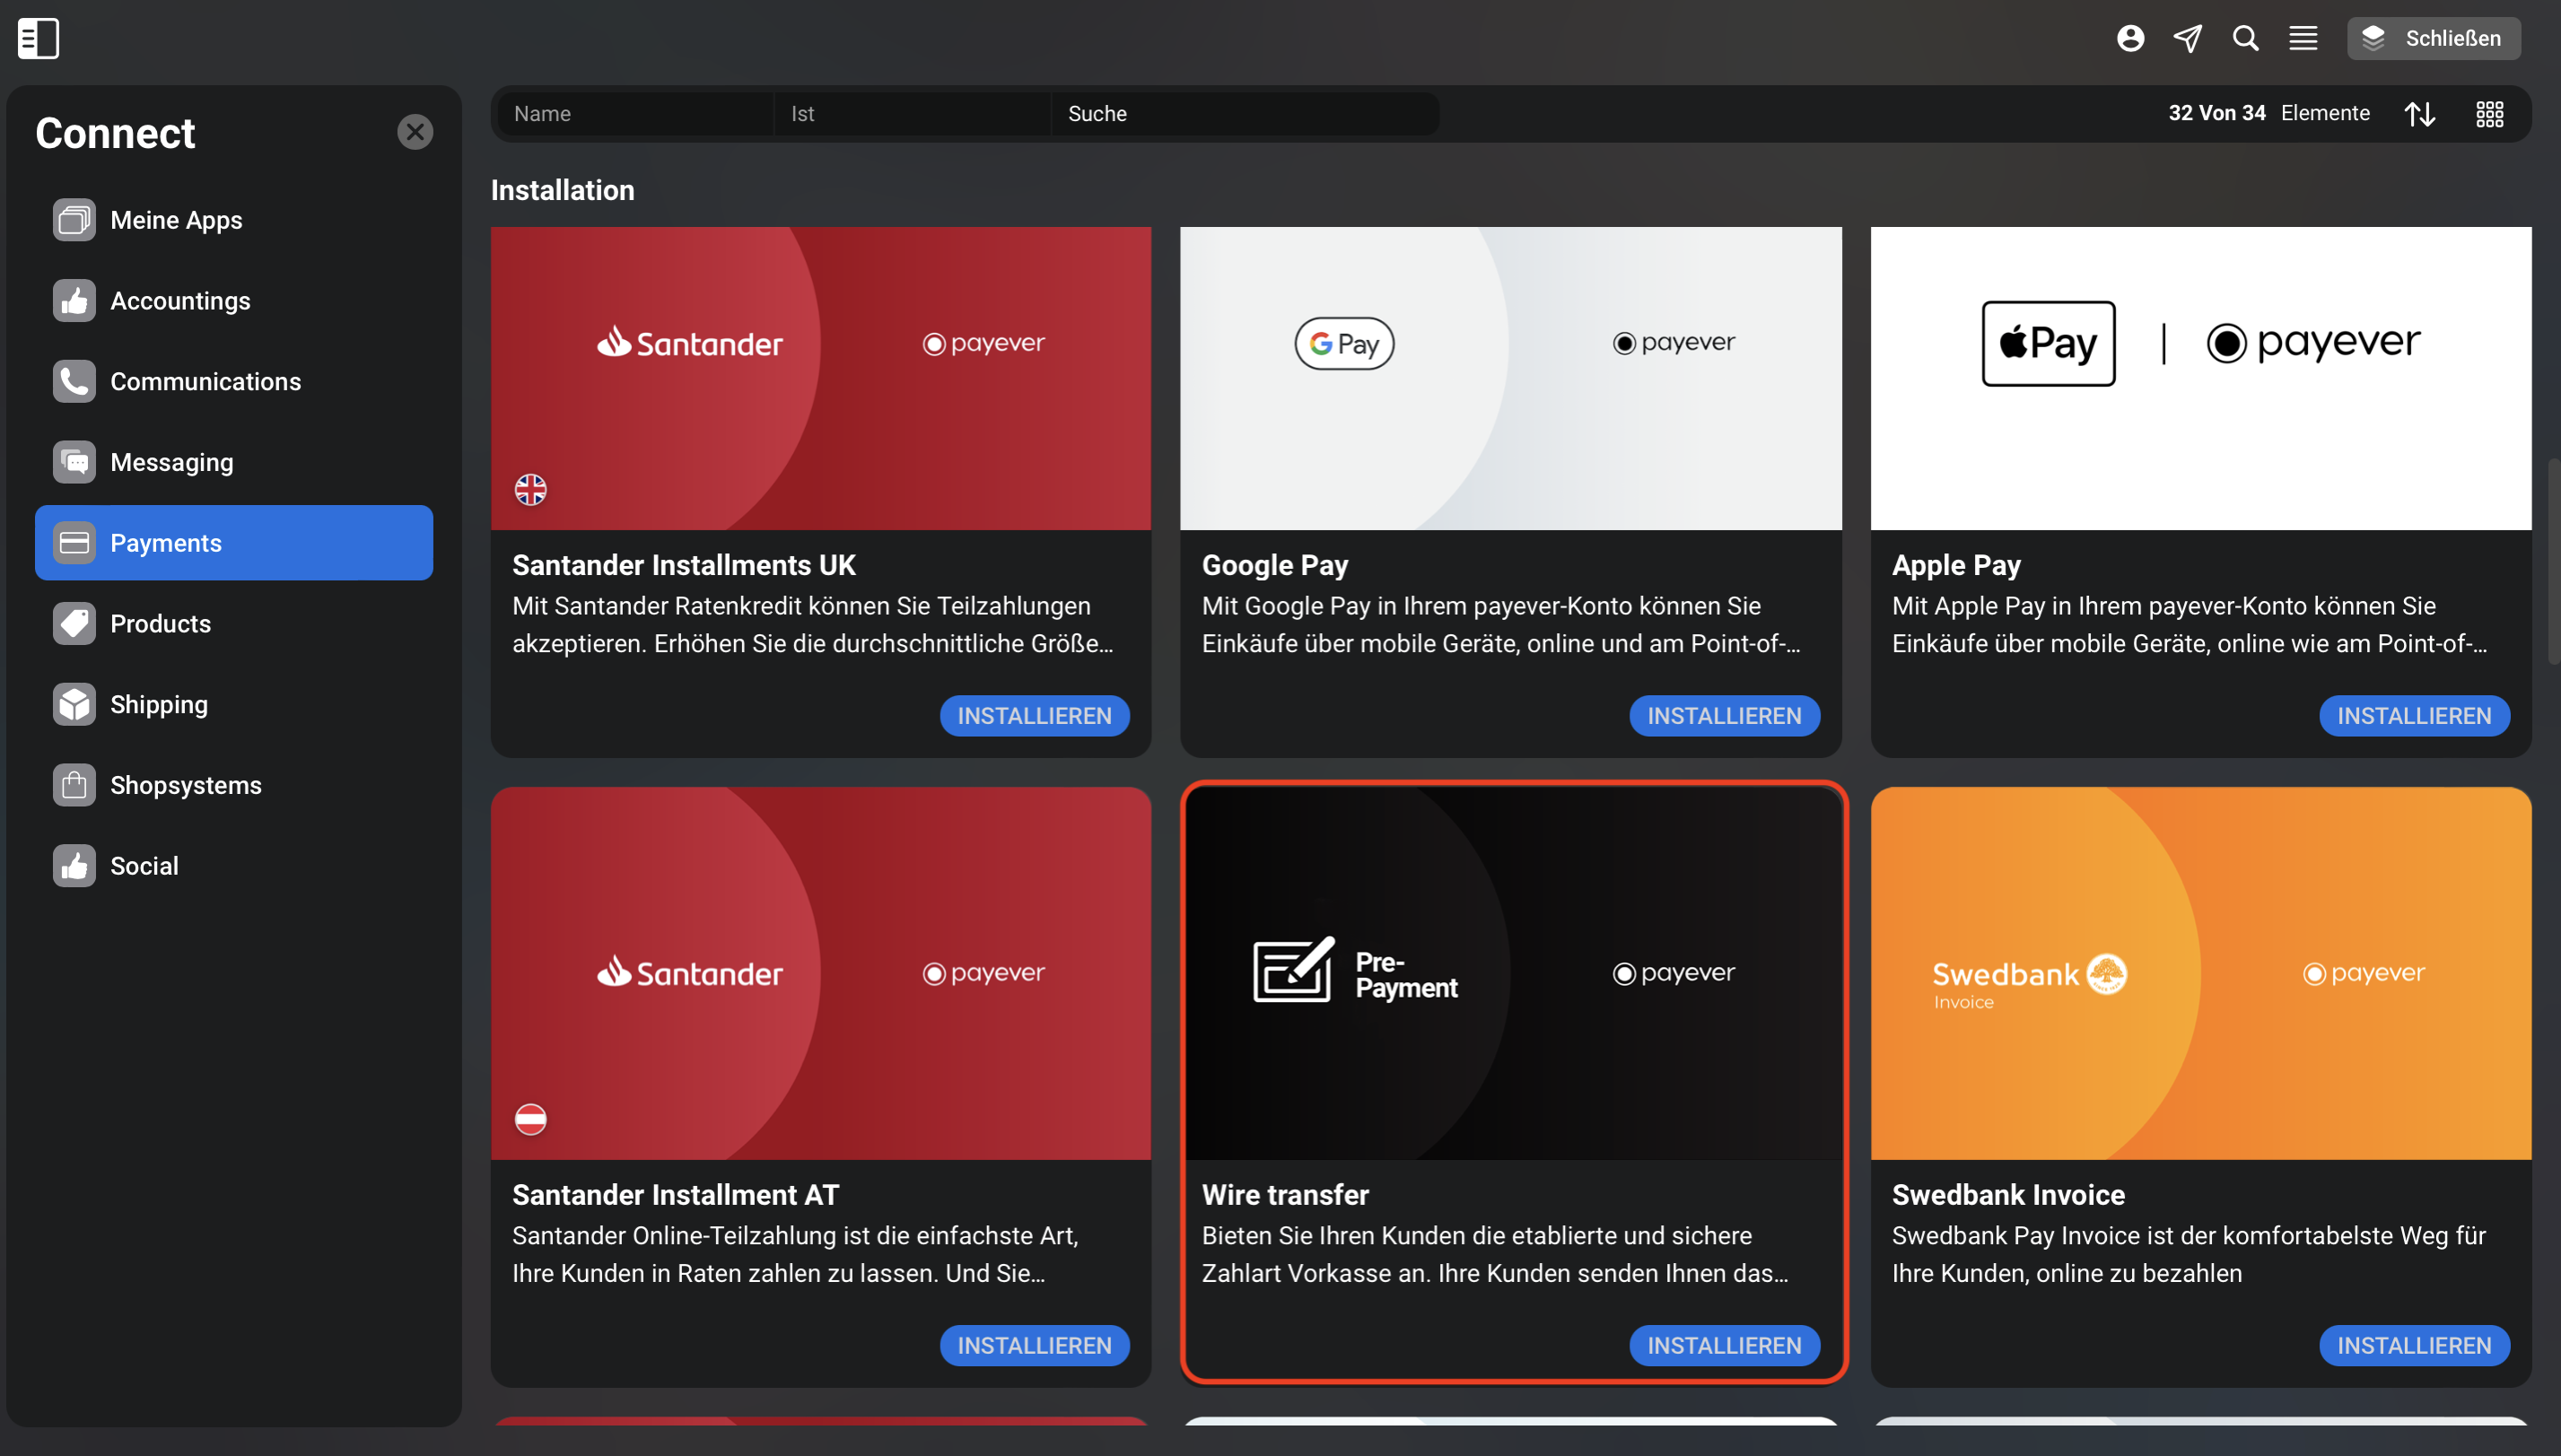Click the Accountings thumbs-up icon
2561x1456 pixels.
coord(74,301)
